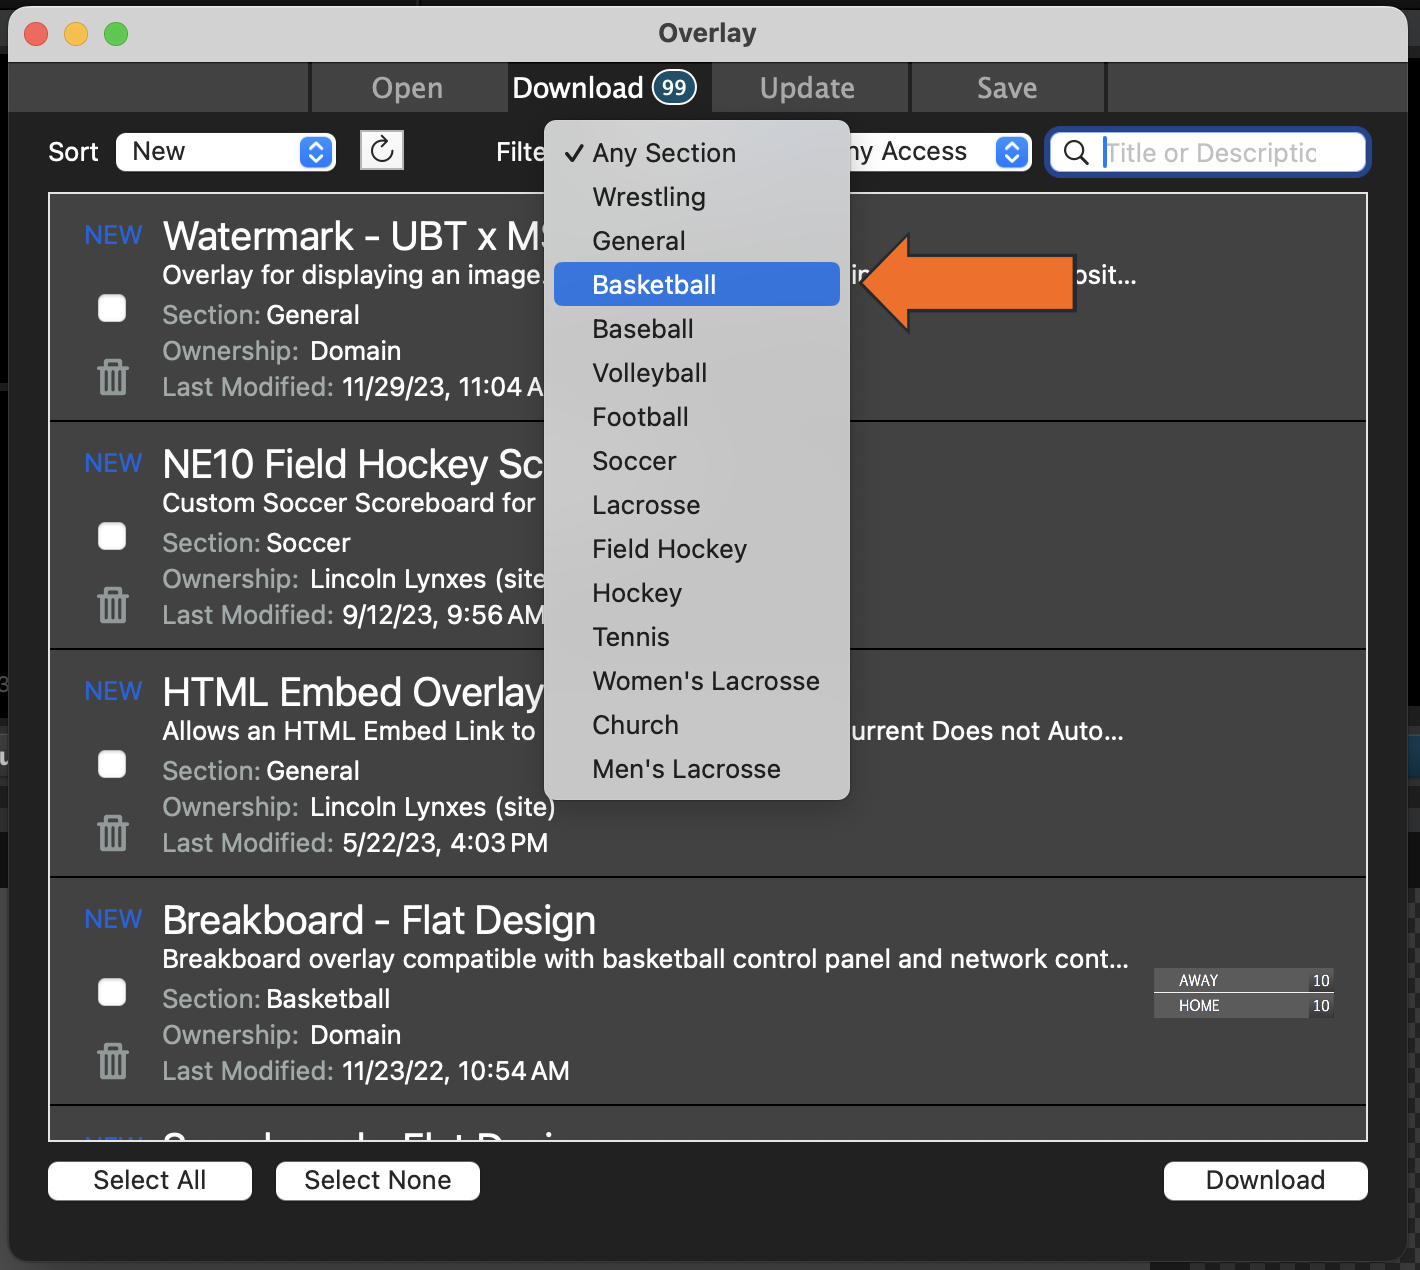Choose Basketball from section list
Image resolution: width=1420 pixels, height=1270 pixels.
point(654,285)
